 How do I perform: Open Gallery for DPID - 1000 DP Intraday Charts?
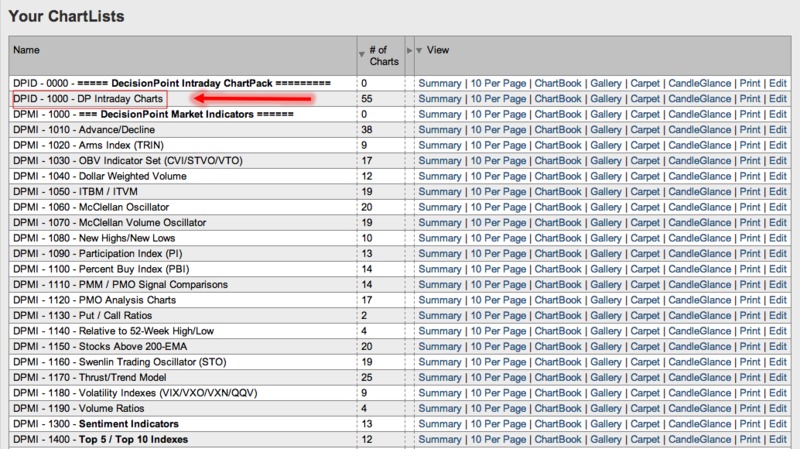[606, 98]
